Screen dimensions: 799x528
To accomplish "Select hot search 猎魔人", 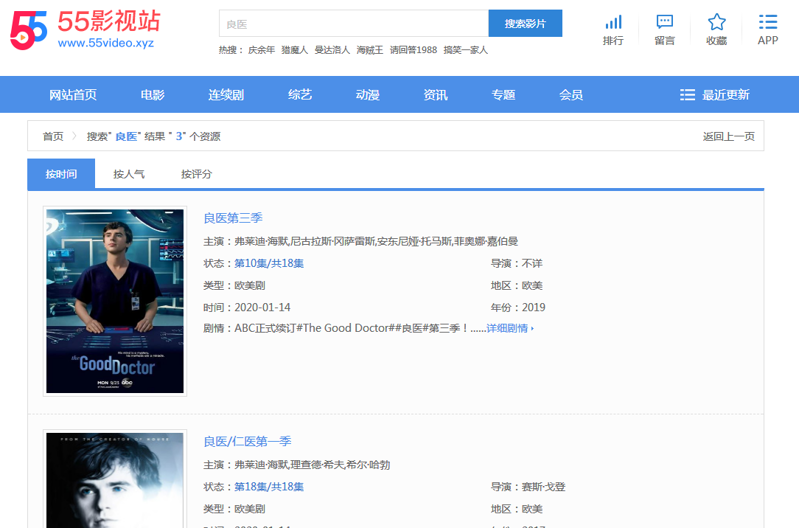I will coord(295,50).
